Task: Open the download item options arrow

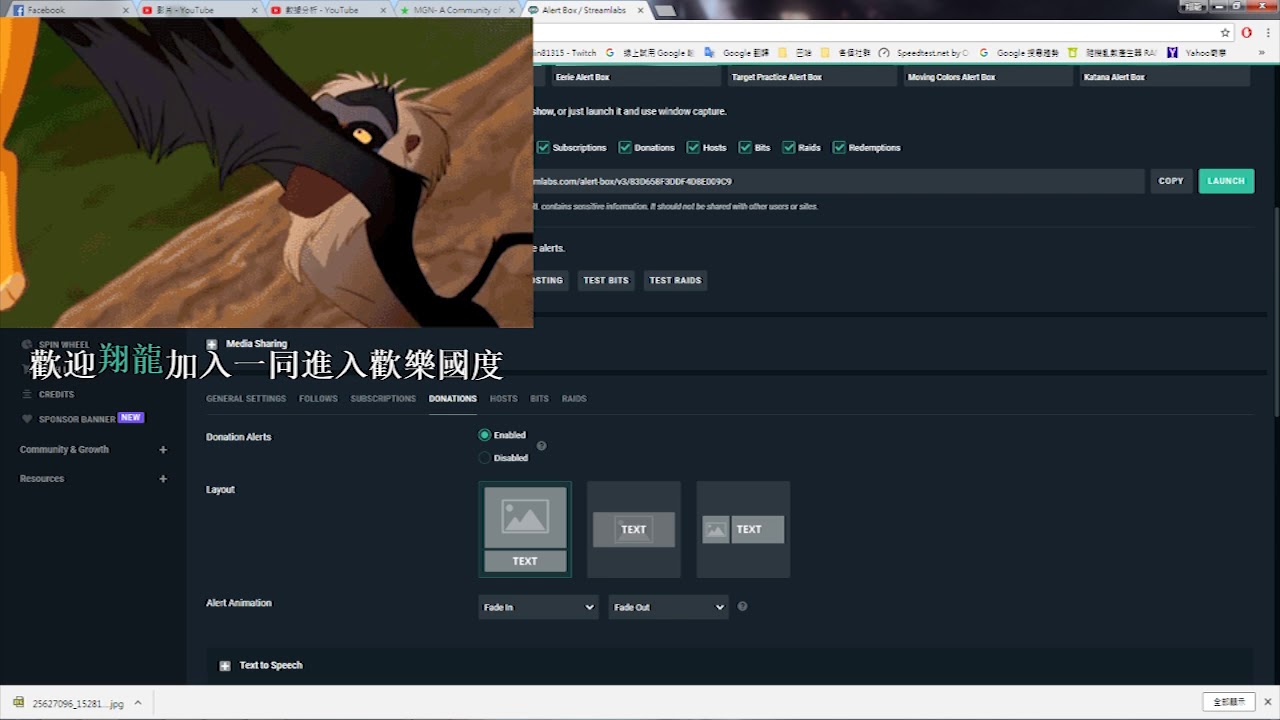Action: pos(138,703)
